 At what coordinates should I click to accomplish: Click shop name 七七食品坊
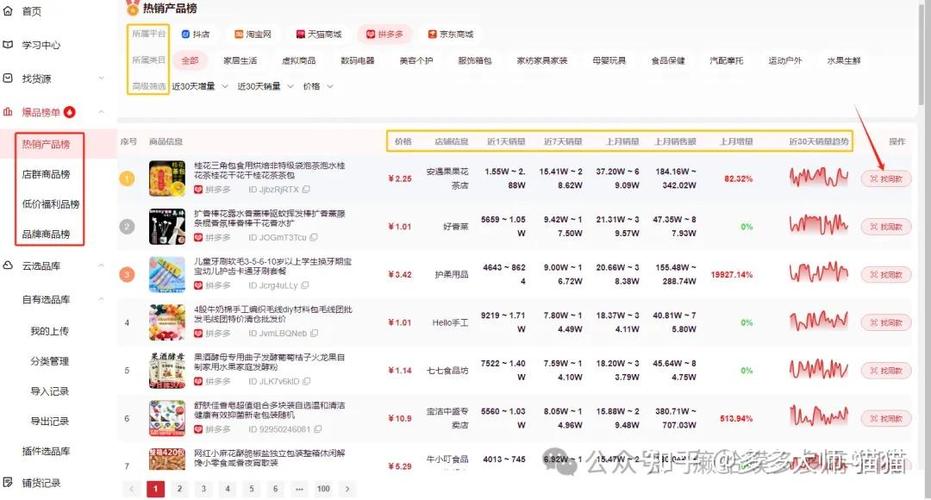coord(447,371)
